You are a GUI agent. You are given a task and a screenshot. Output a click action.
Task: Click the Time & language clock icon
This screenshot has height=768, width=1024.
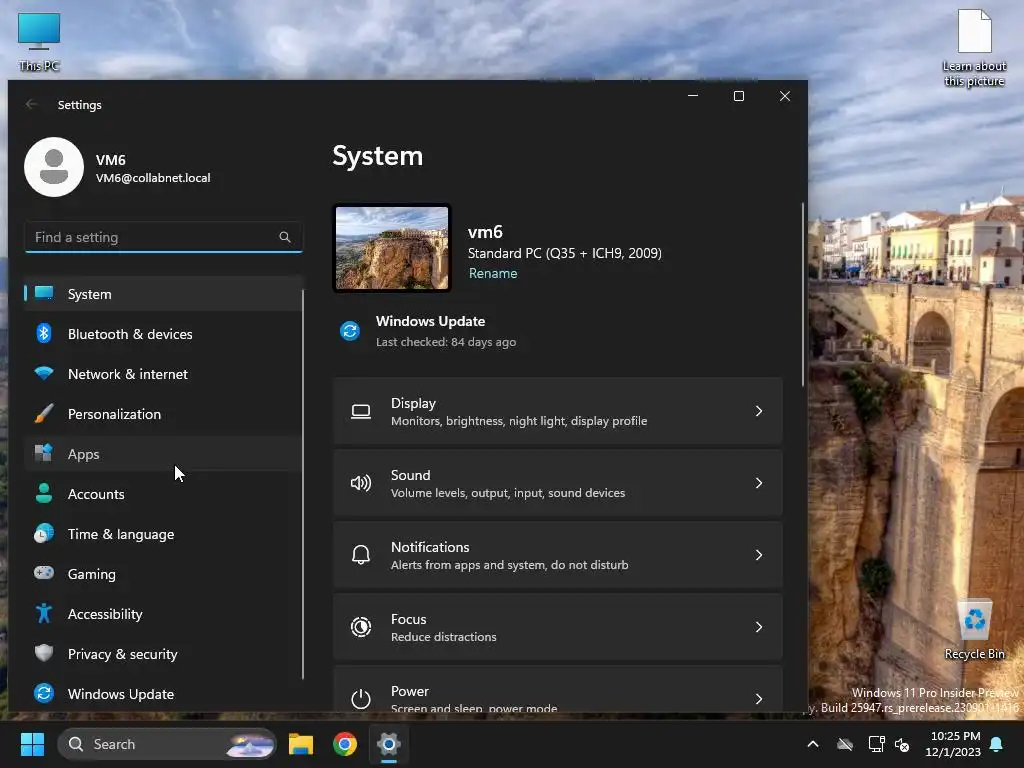tap(44, 533)
